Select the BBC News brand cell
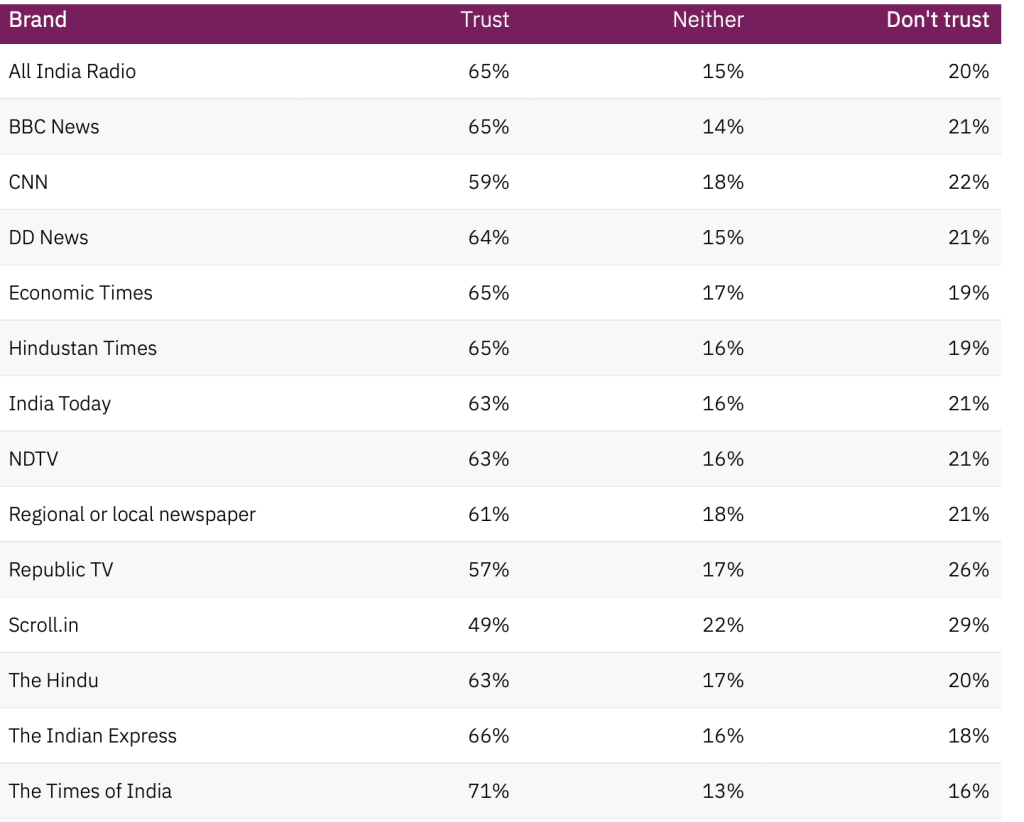Viewport: 1024px width, 822px height. (54, 127)
